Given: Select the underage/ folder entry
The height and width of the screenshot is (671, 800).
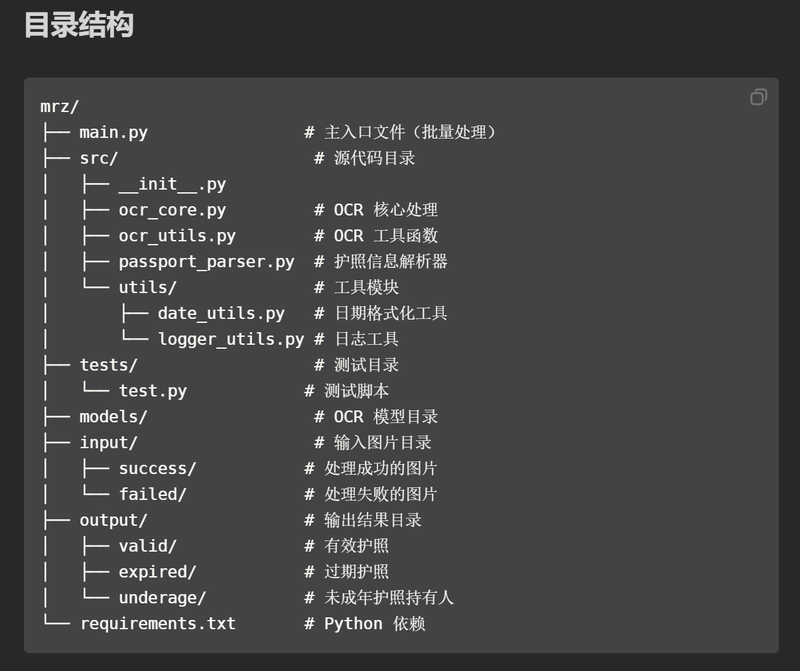Looking at the screenshot, I should [162, 598].
